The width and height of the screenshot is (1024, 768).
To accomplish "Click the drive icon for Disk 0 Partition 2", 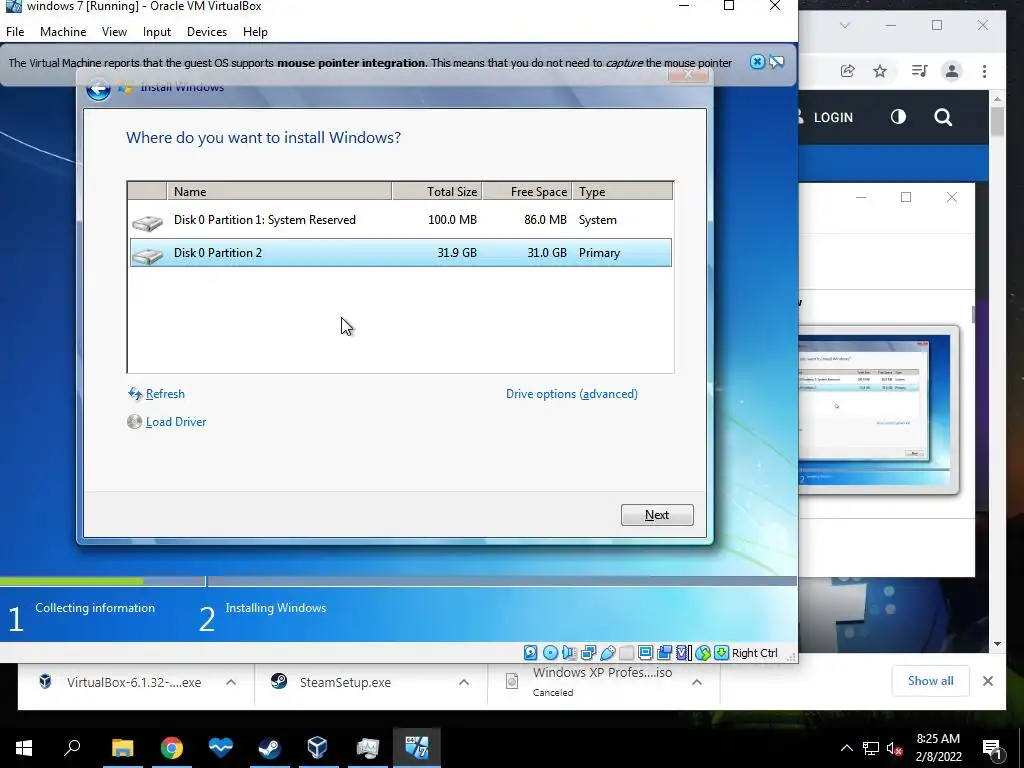I will [x=147, y=255].
